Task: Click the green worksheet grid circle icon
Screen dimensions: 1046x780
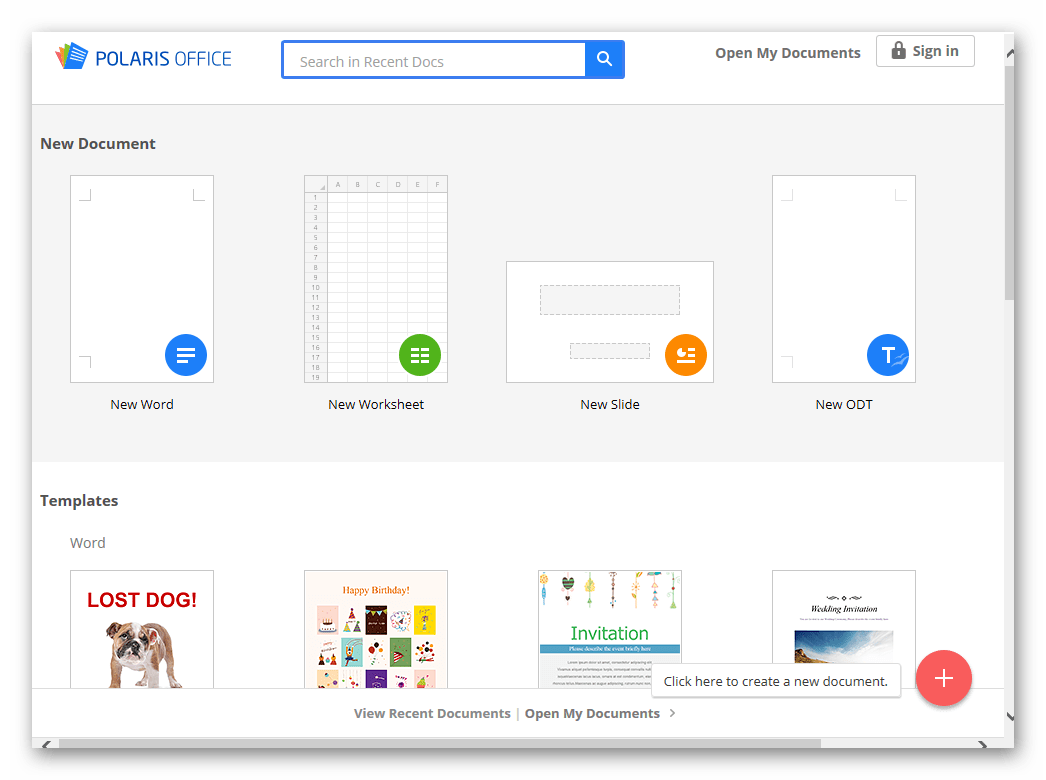Action: tap(420, 355)
